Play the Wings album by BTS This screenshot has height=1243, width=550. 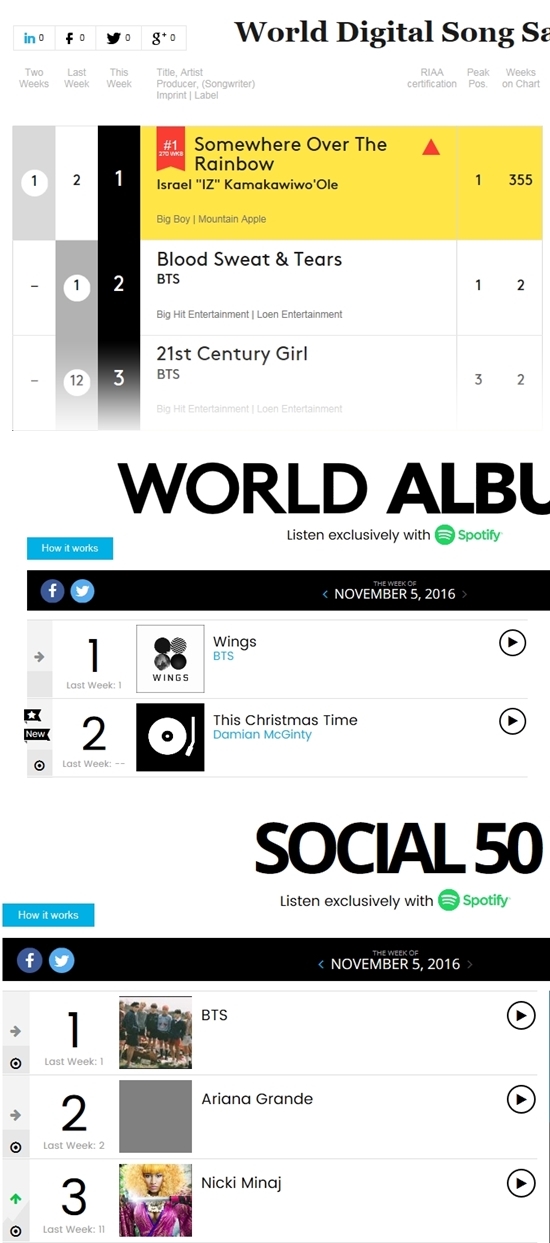512,642
